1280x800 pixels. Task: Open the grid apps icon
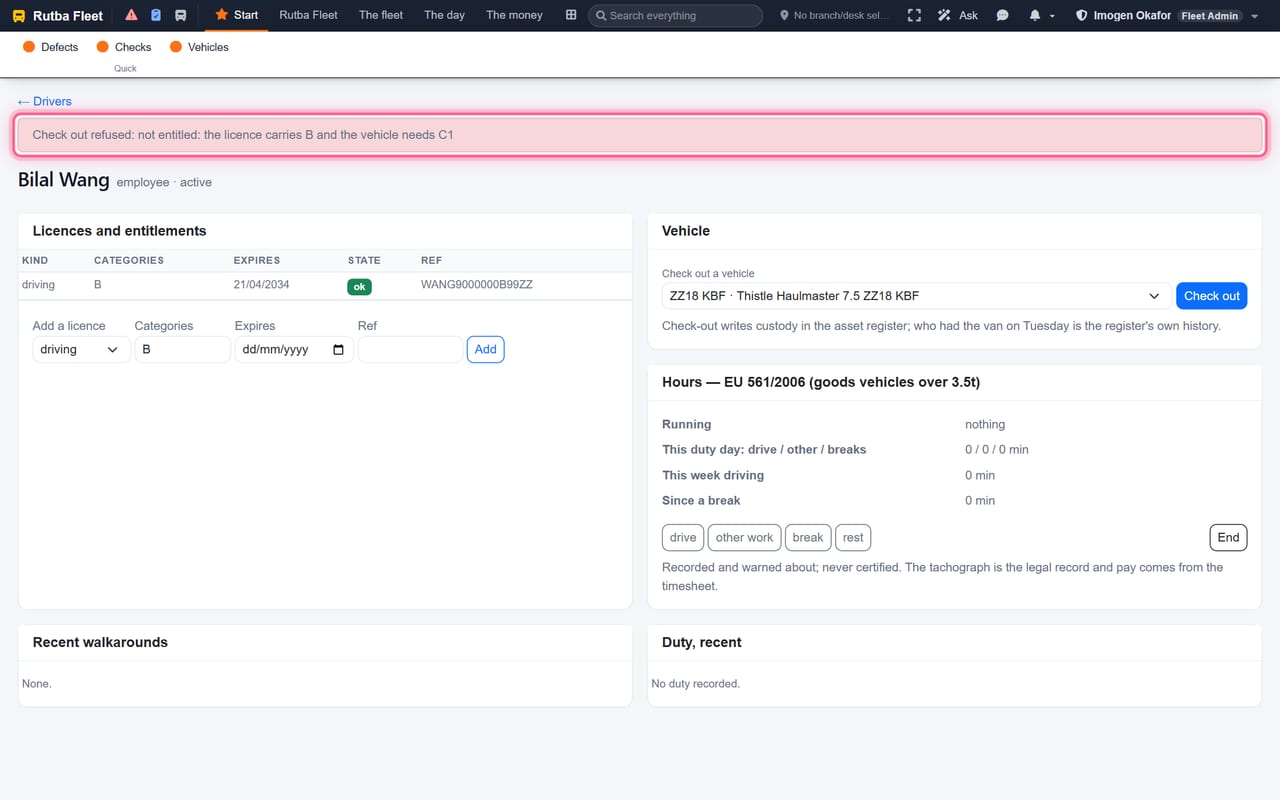[x=571, y=15]
